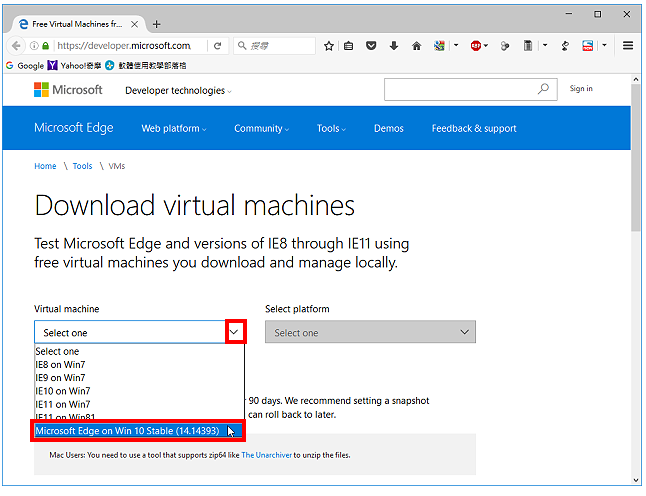Screen dimensions: 646x496
Task: Choose IE10 on Win7 option
Action: click(140, 391)
